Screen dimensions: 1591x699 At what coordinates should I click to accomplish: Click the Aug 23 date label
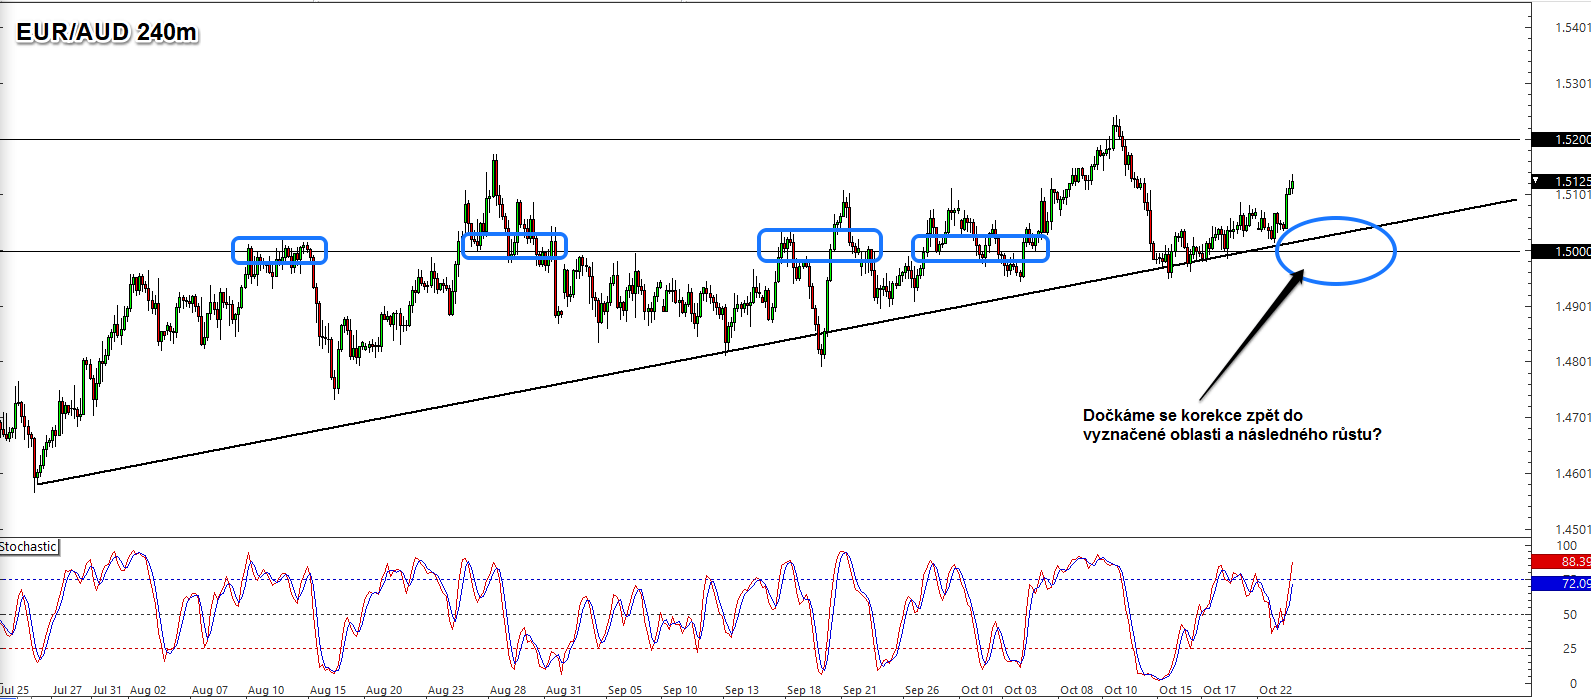446,690
